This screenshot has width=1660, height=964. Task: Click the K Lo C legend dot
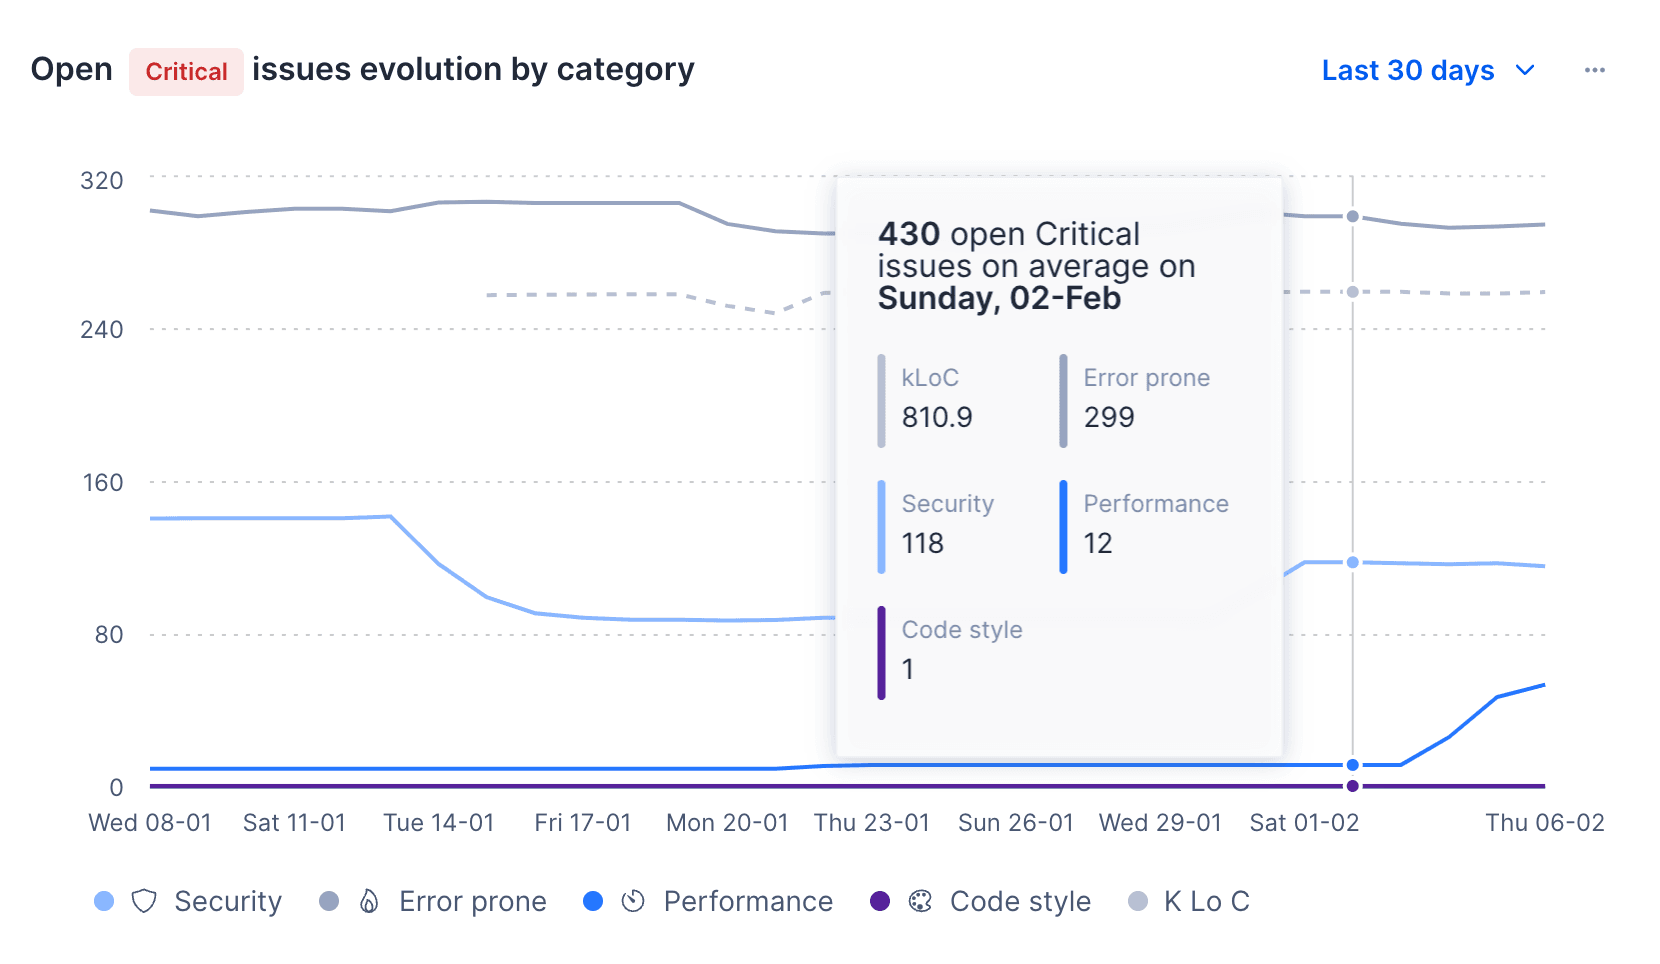1138,901
